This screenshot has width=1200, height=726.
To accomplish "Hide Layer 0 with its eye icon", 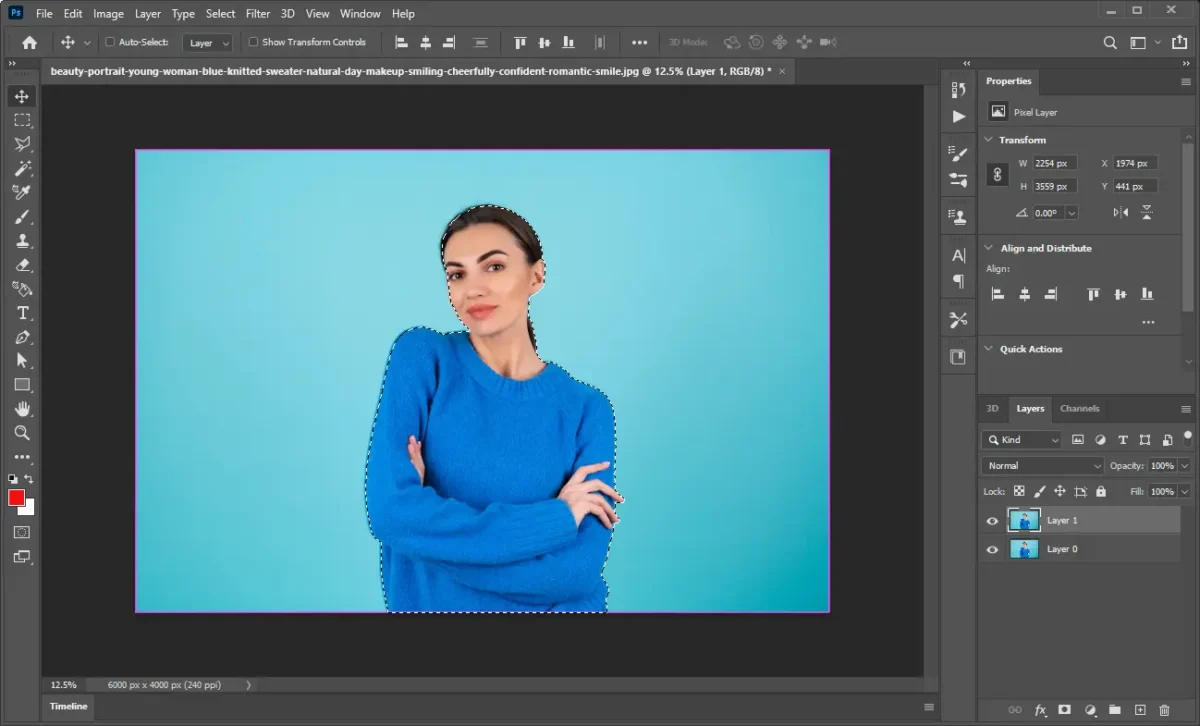I will click(x=992, y=549).
